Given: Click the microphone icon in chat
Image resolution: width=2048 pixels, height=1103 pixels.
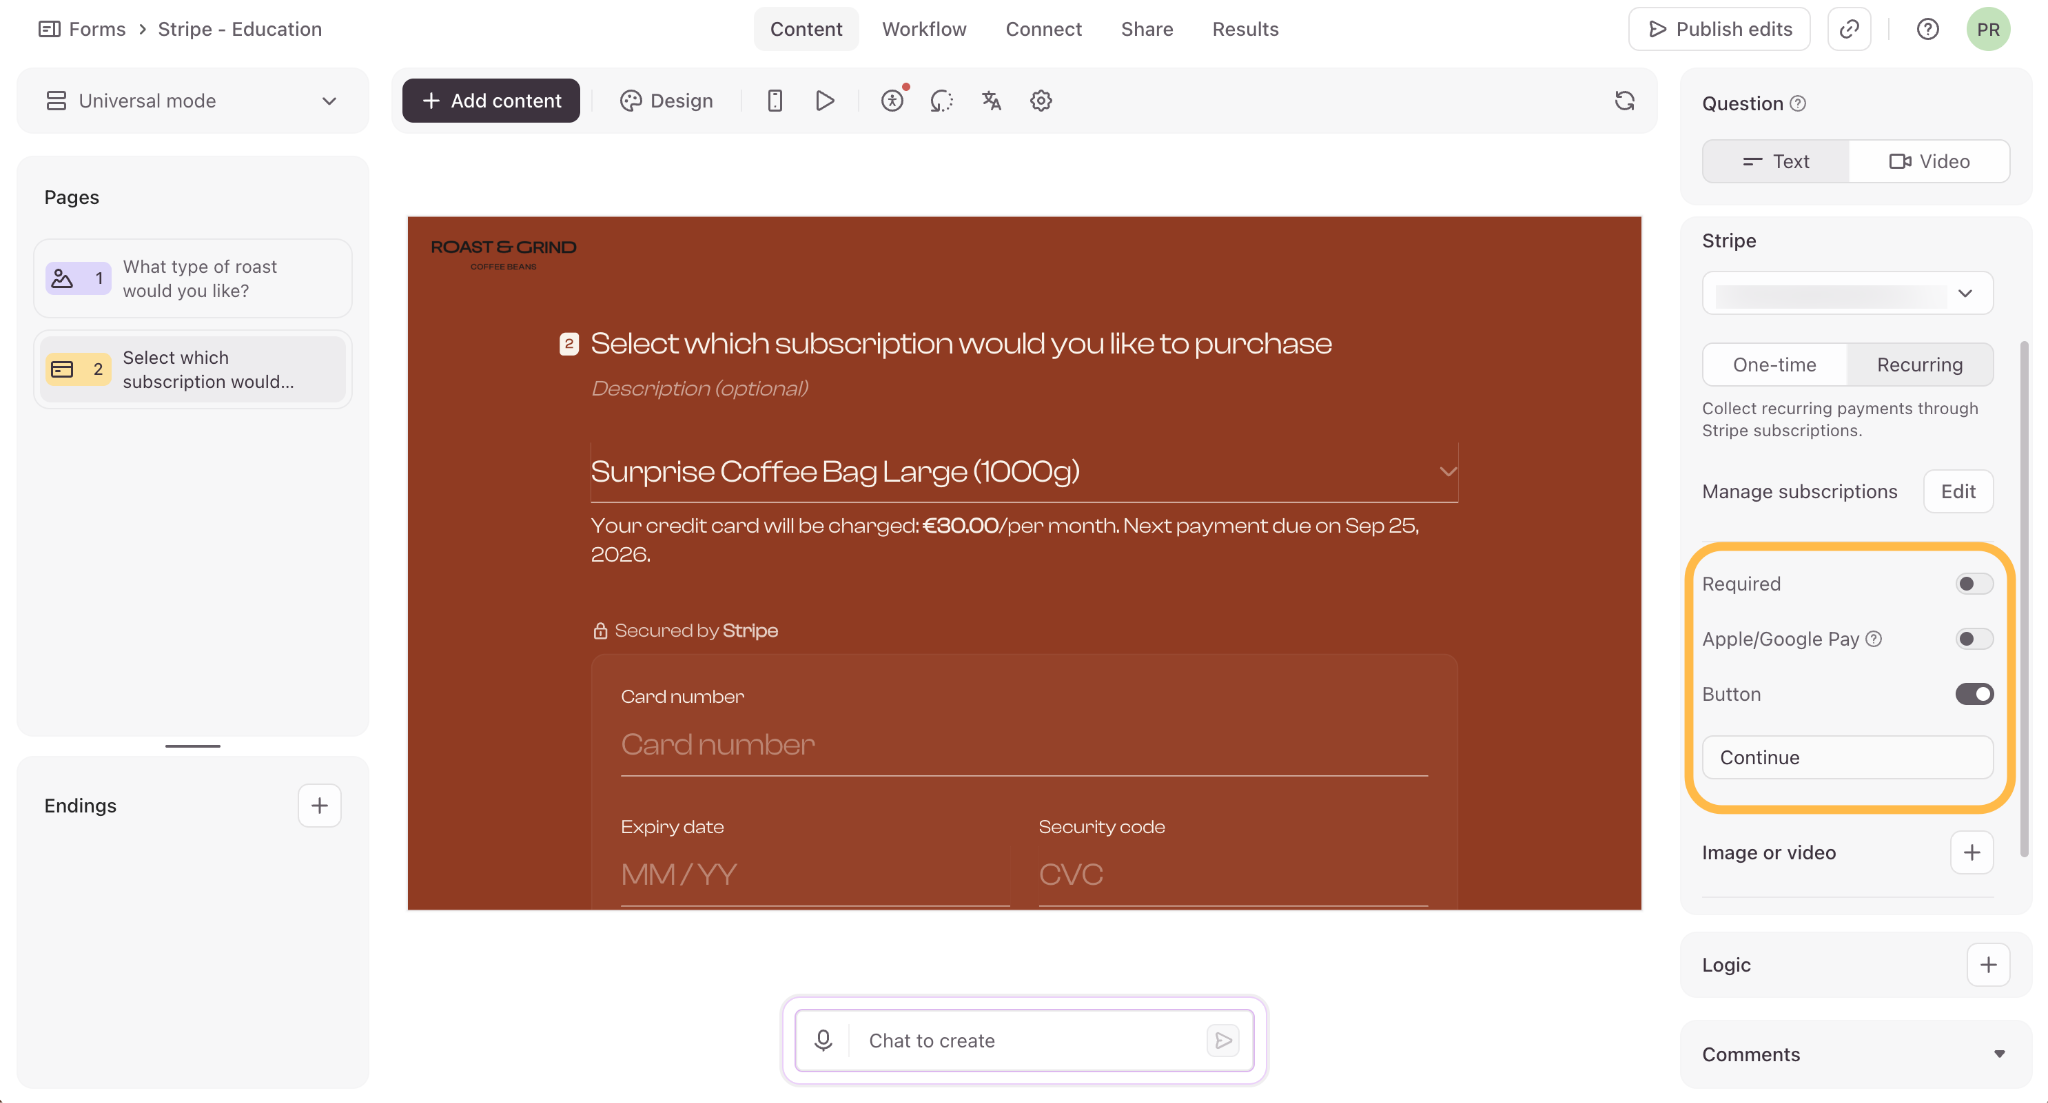Looking at the screenshot, I should pyautogui.click(x=823, y=1041).
